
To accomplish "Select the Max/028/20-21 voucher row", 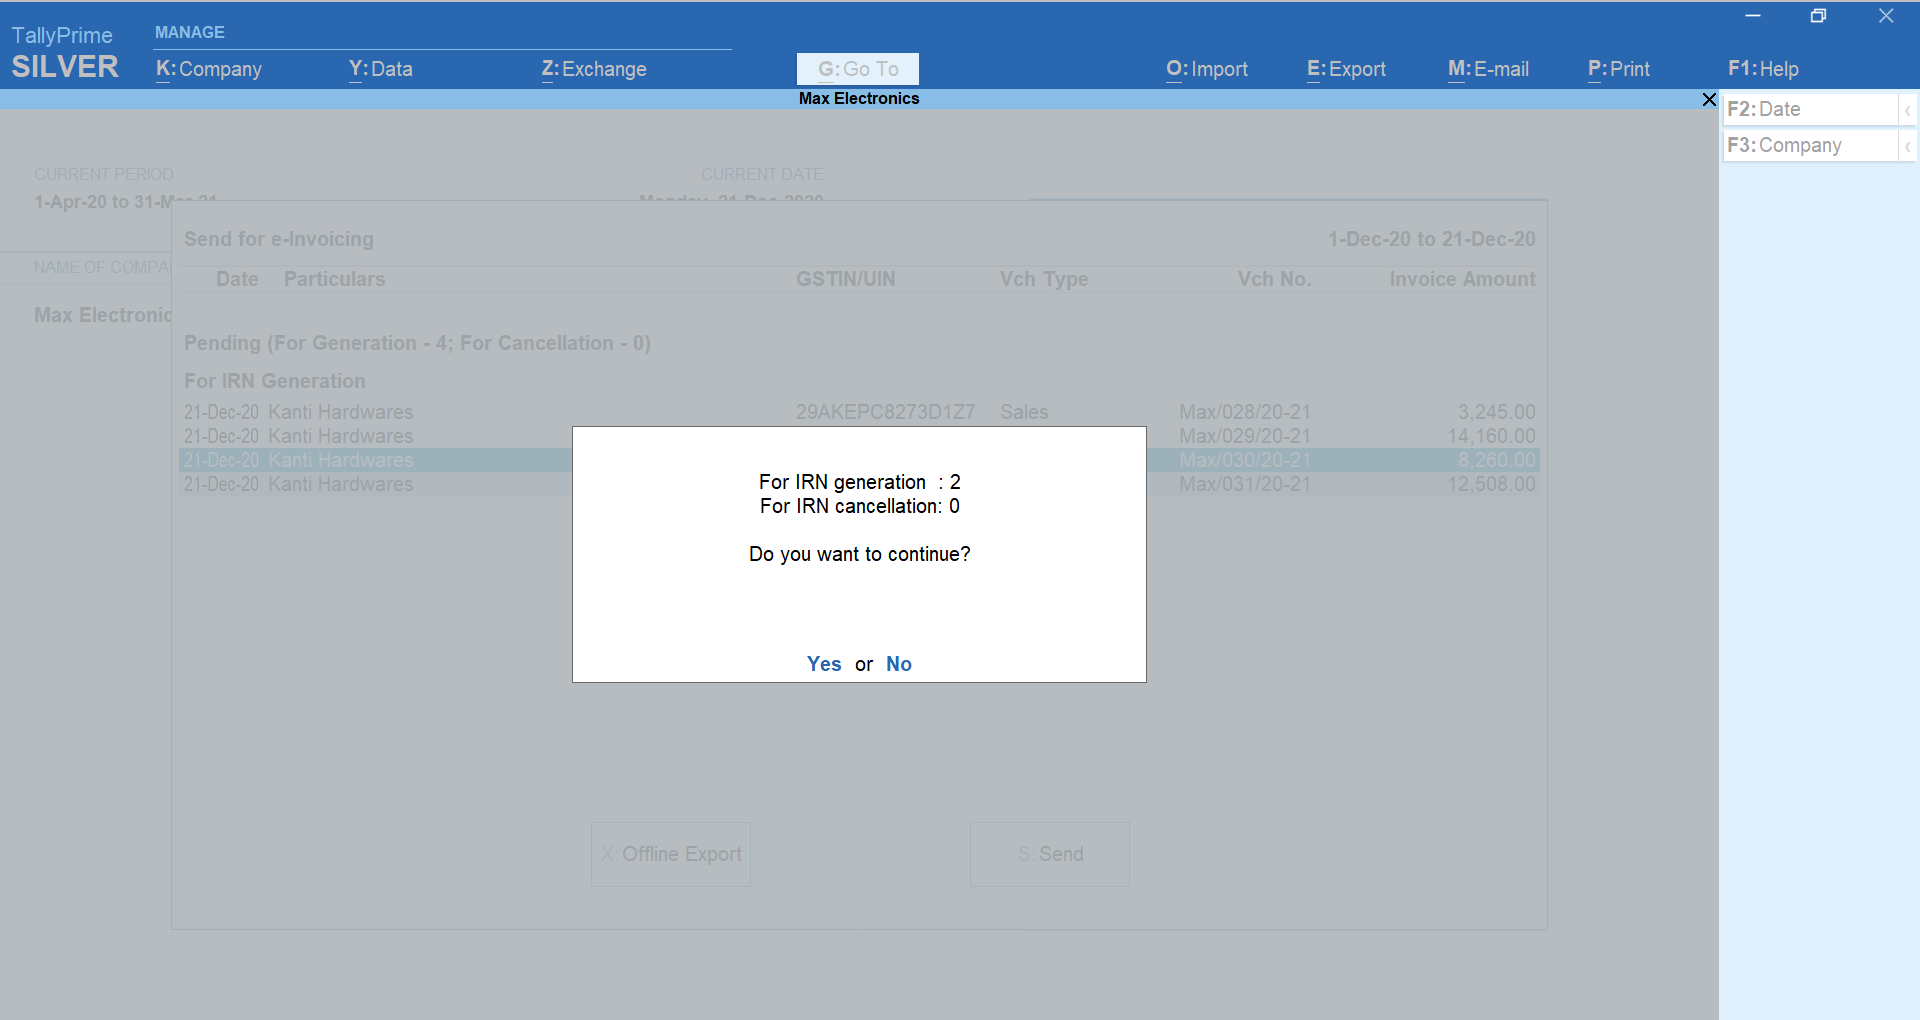I will pos(1244,412).
